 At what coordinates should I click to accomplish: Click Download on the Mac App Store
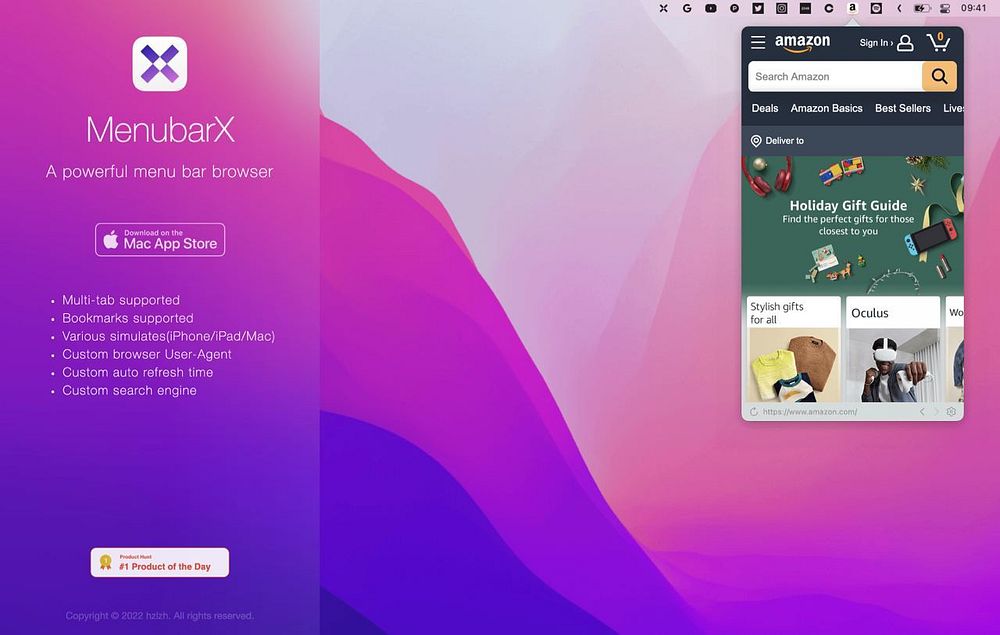click(x=160, y=240)
